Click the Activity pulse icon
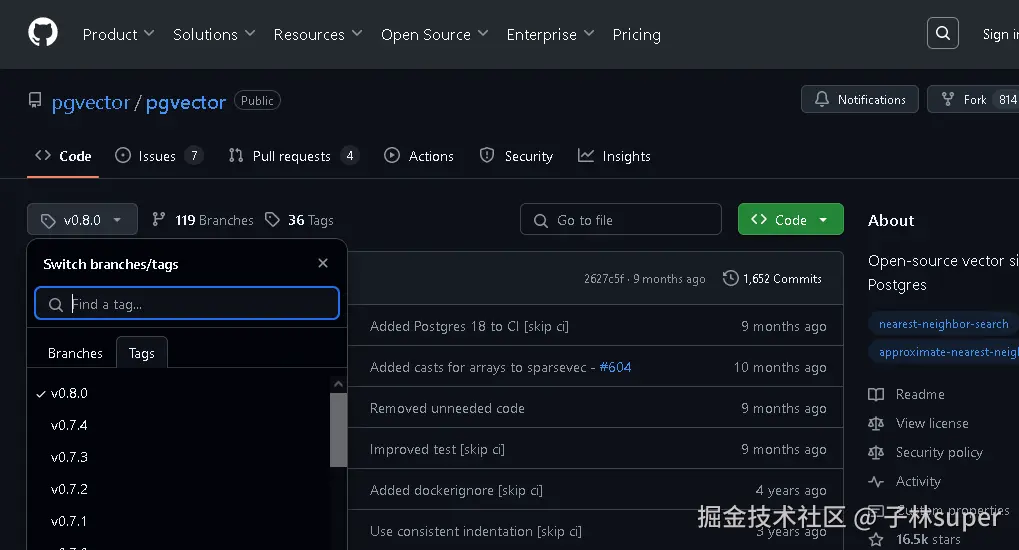Image resolution: width=1019 pixels, height=550 pixels. point(876,481)
